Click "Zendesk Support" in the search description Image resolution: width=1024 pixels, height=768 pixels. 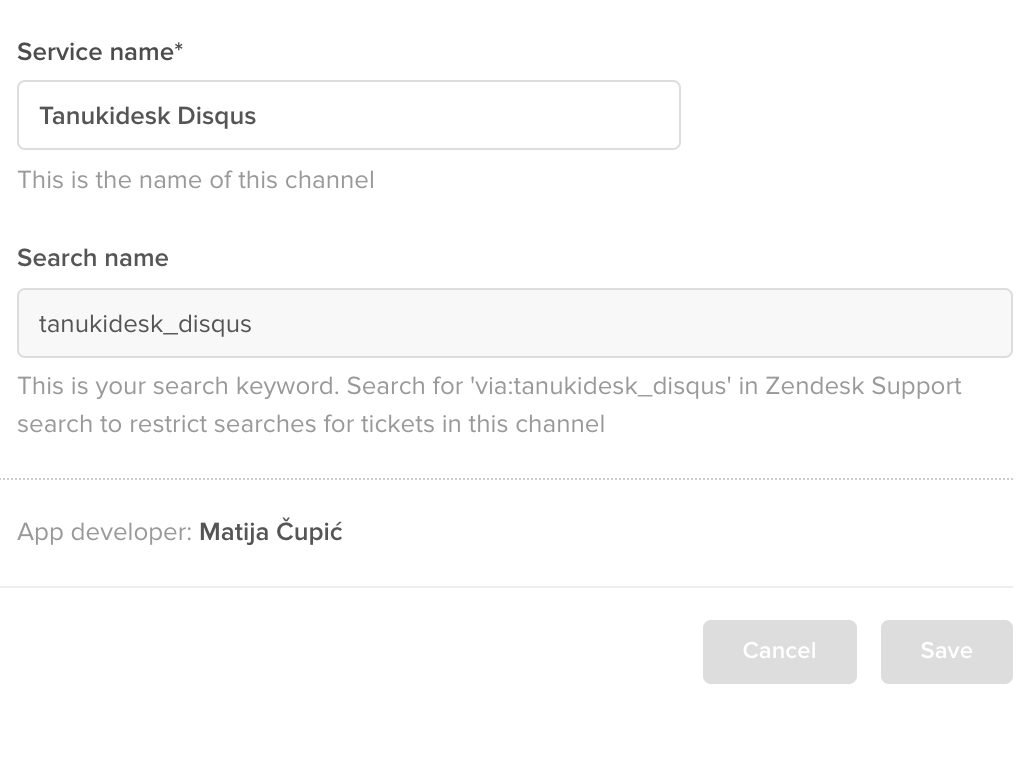[x=863, y=386]
